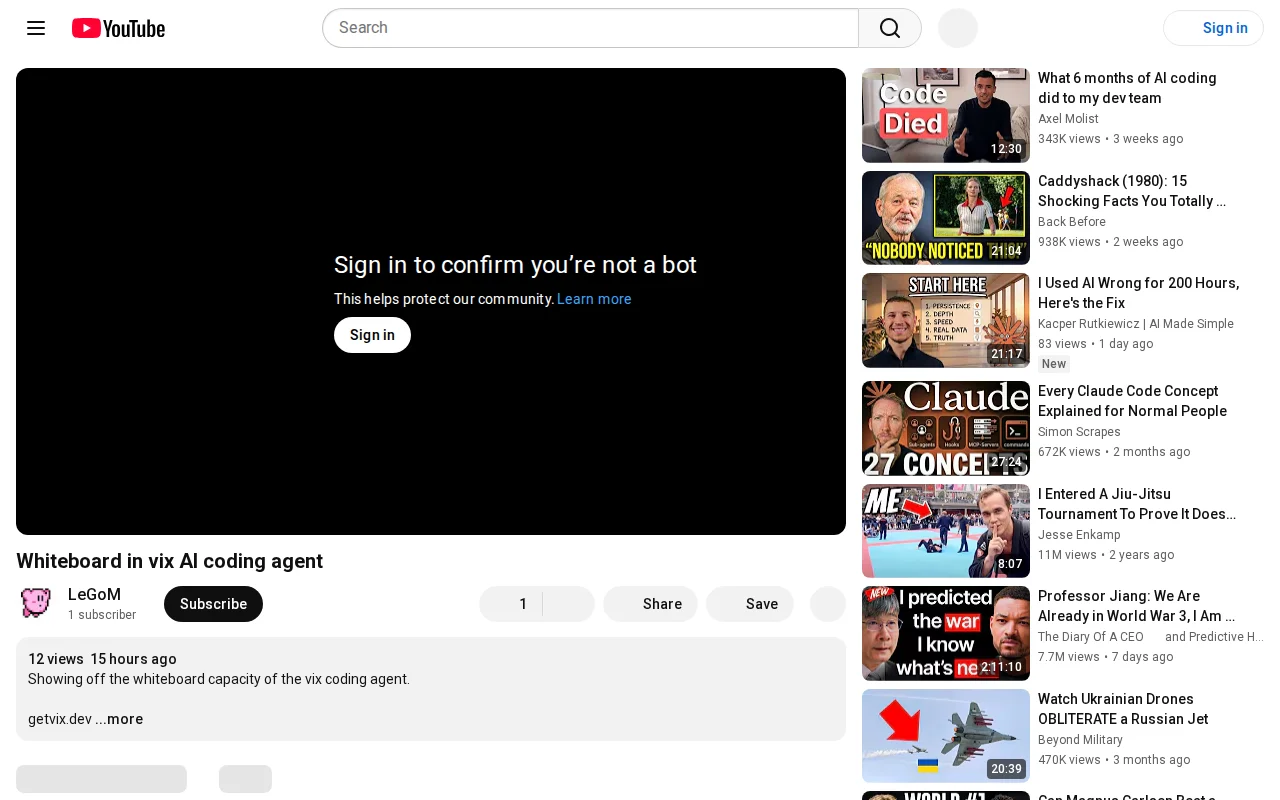The width and height of the screenshot is (1280, 800).
Task: Open title 'Professor Jiang: We Are Already in World War 3'
Action: (1137, 606)
